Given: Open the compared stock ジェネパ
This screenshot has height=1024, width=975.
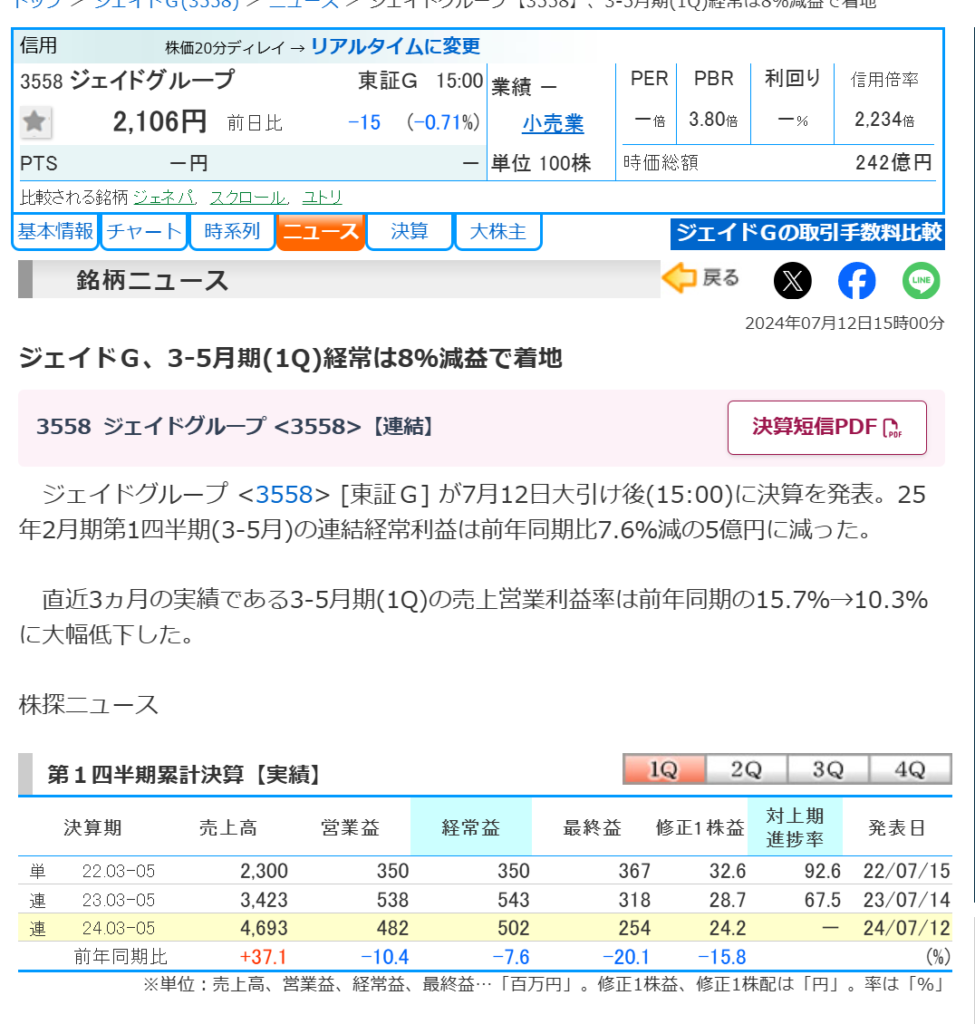Looking at the screenshot, I should pos(163,197).
